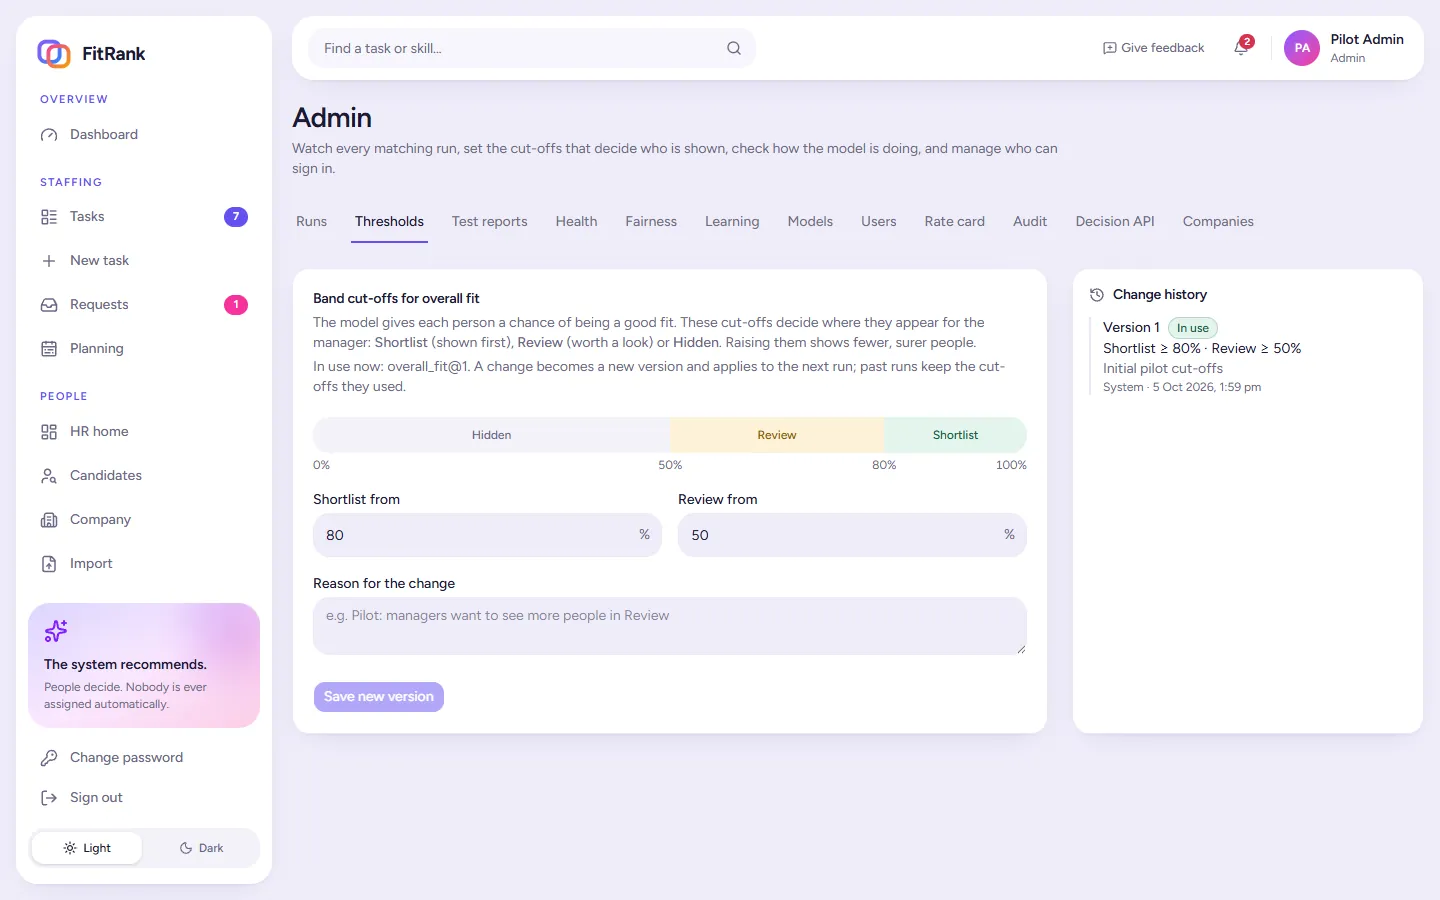
Task: Open the Dashboard gauge icon
Action: (x=49, y=135)
